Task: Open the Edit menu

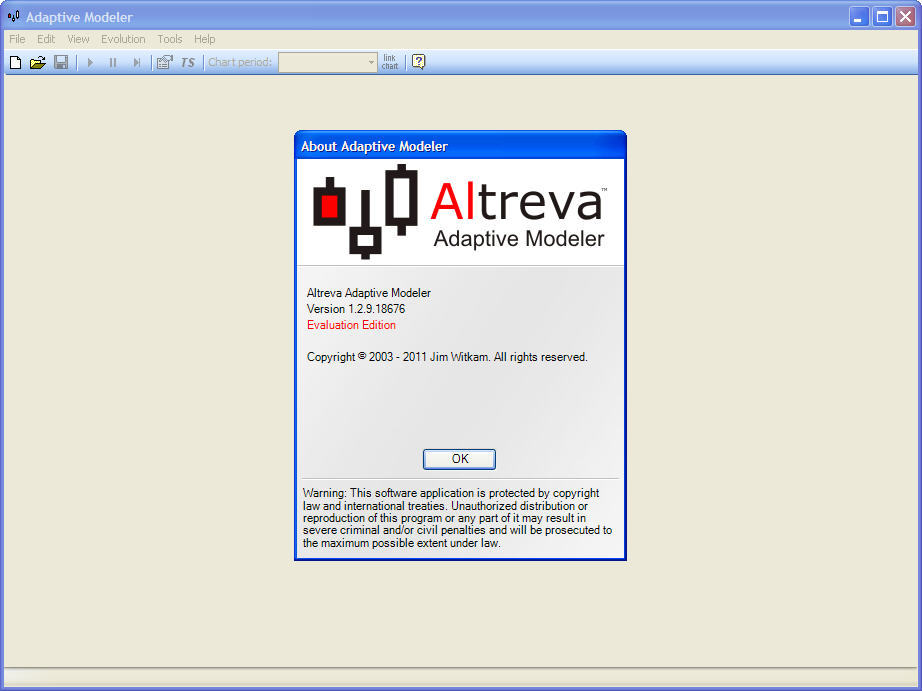Action: point(46,39)
